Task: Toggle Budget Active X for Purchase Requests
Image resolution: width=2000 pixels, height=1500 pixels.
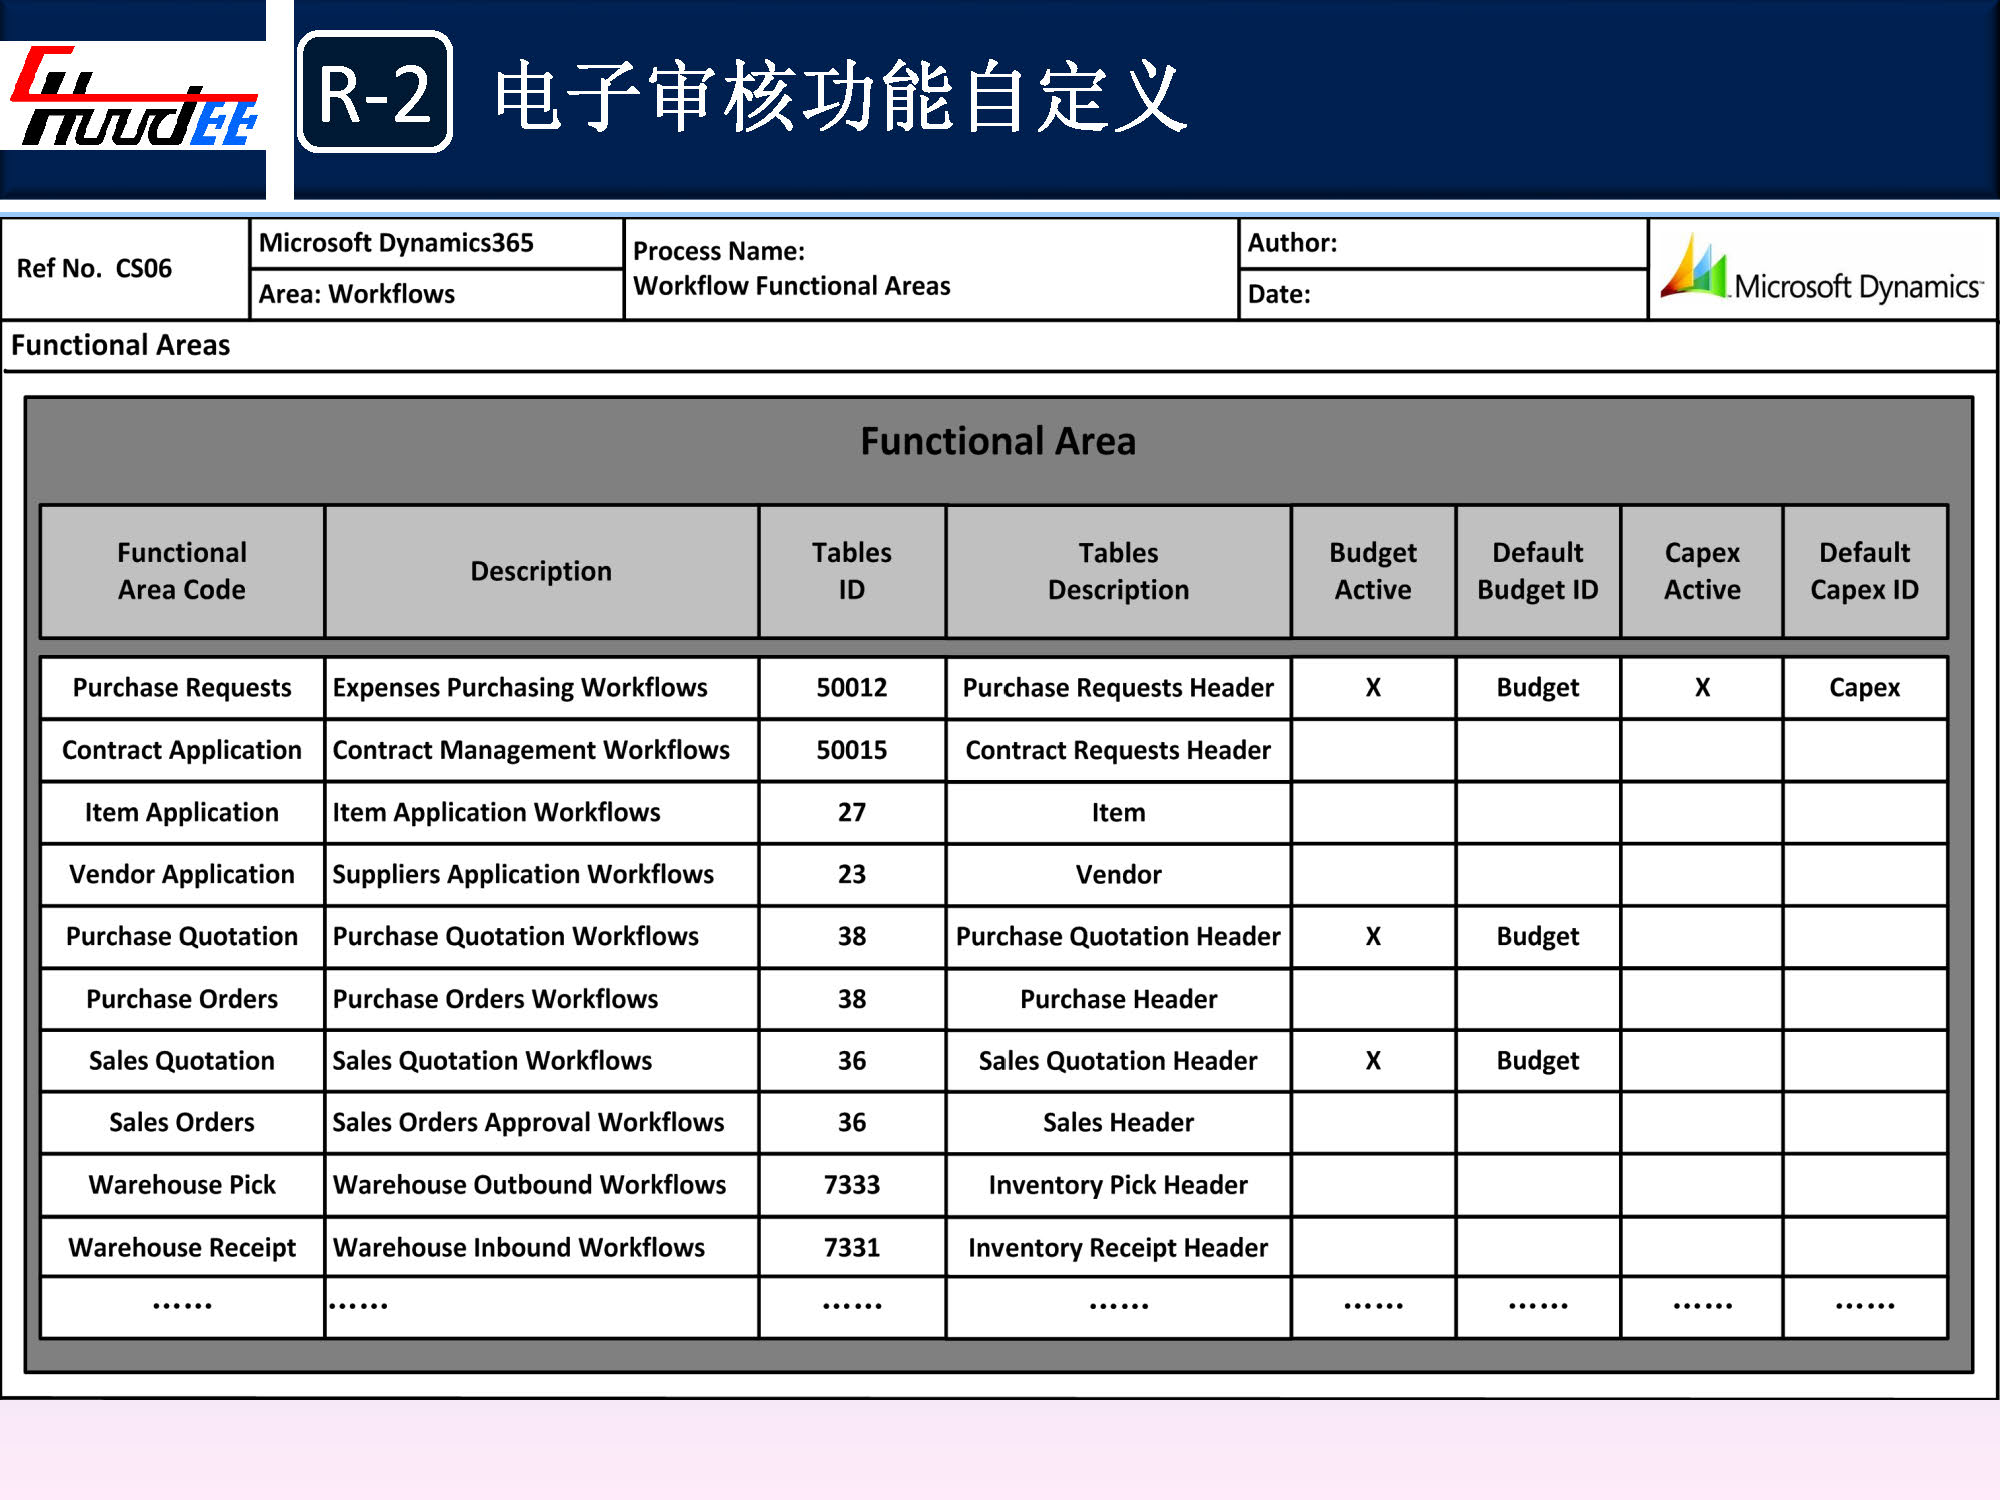Action: tap(1373, 688)
